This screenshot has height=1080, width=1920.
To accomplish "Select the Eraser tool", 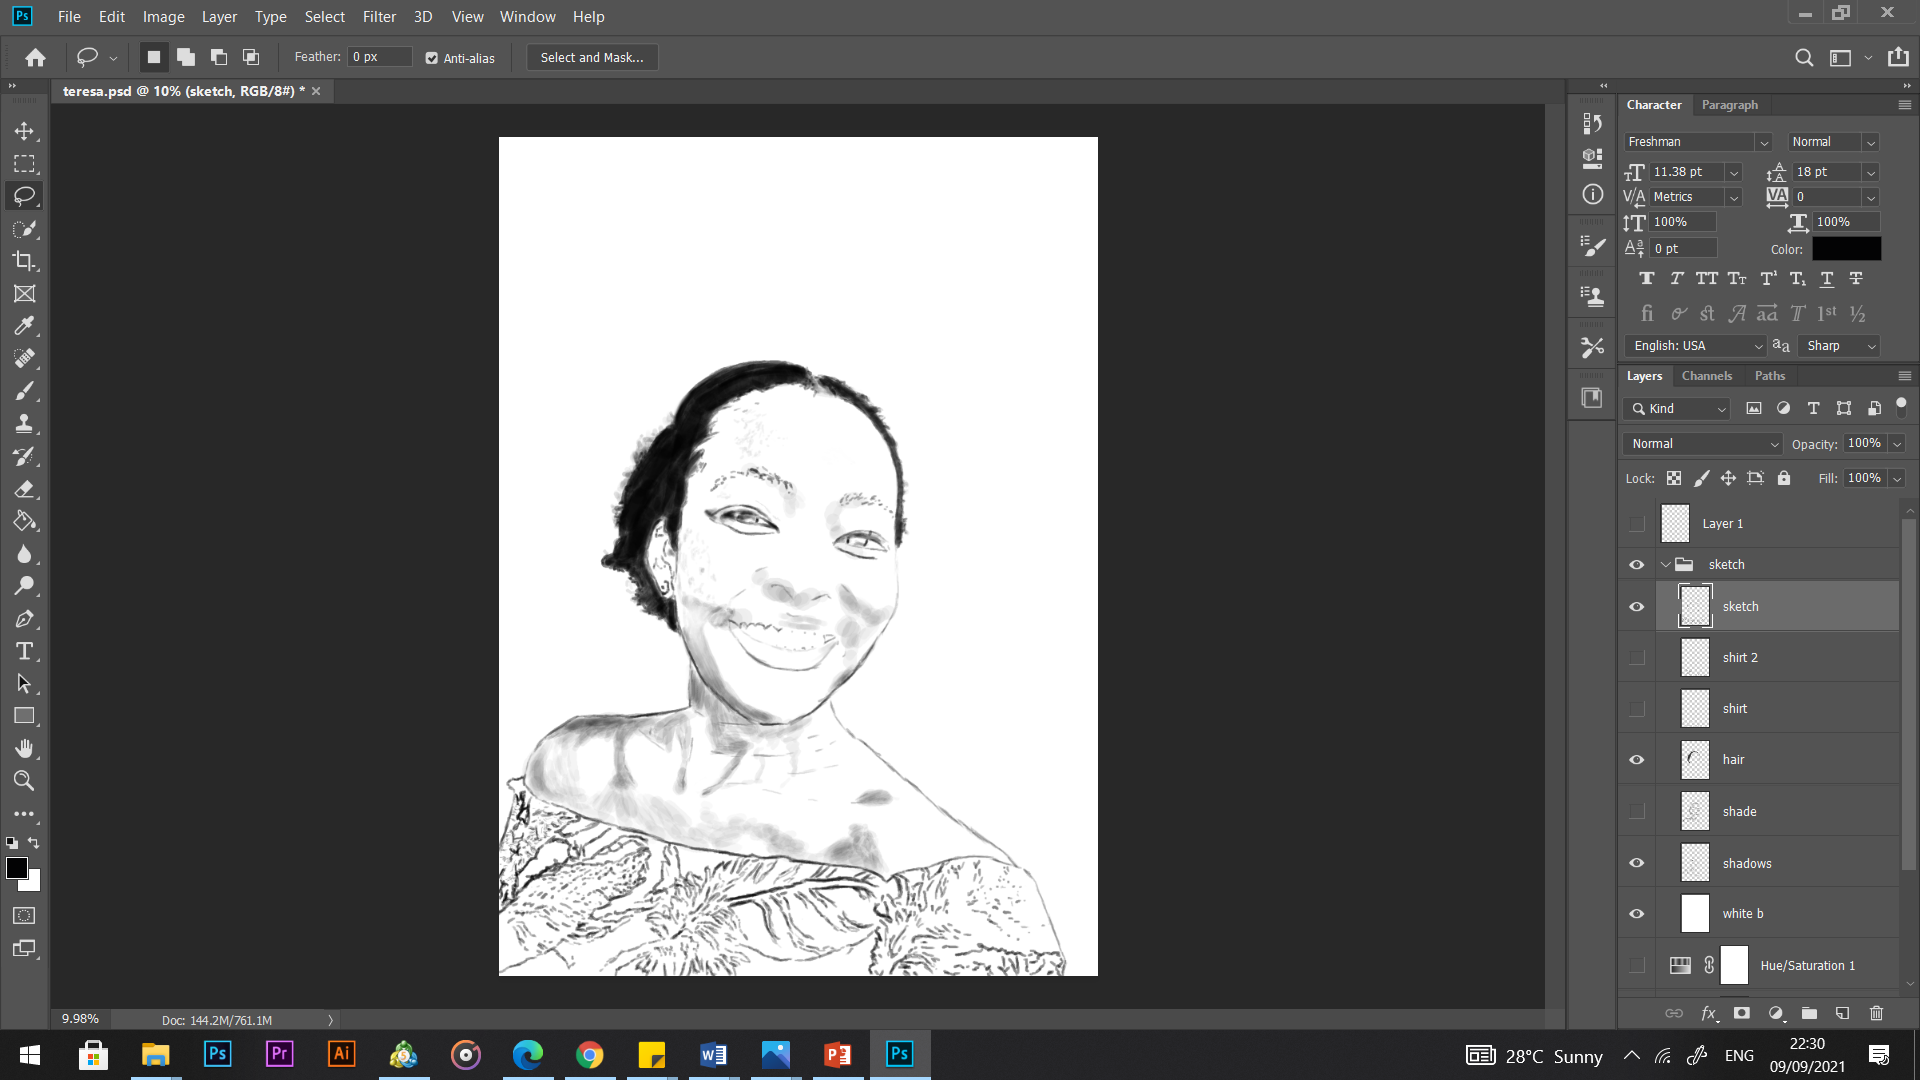I will 25,489.
